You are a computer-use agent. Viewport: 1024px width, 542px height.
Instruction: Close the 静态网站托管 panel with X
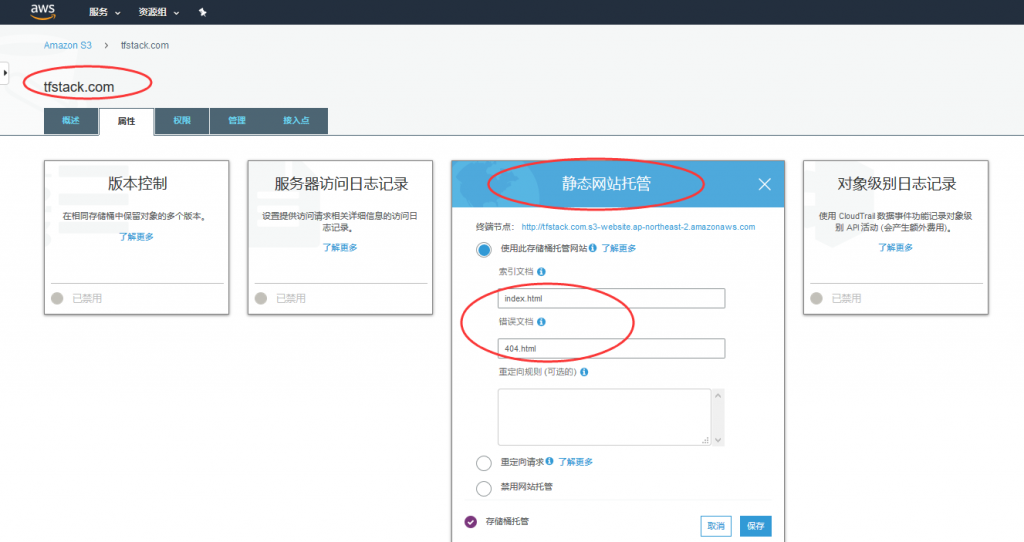[765, 185]
